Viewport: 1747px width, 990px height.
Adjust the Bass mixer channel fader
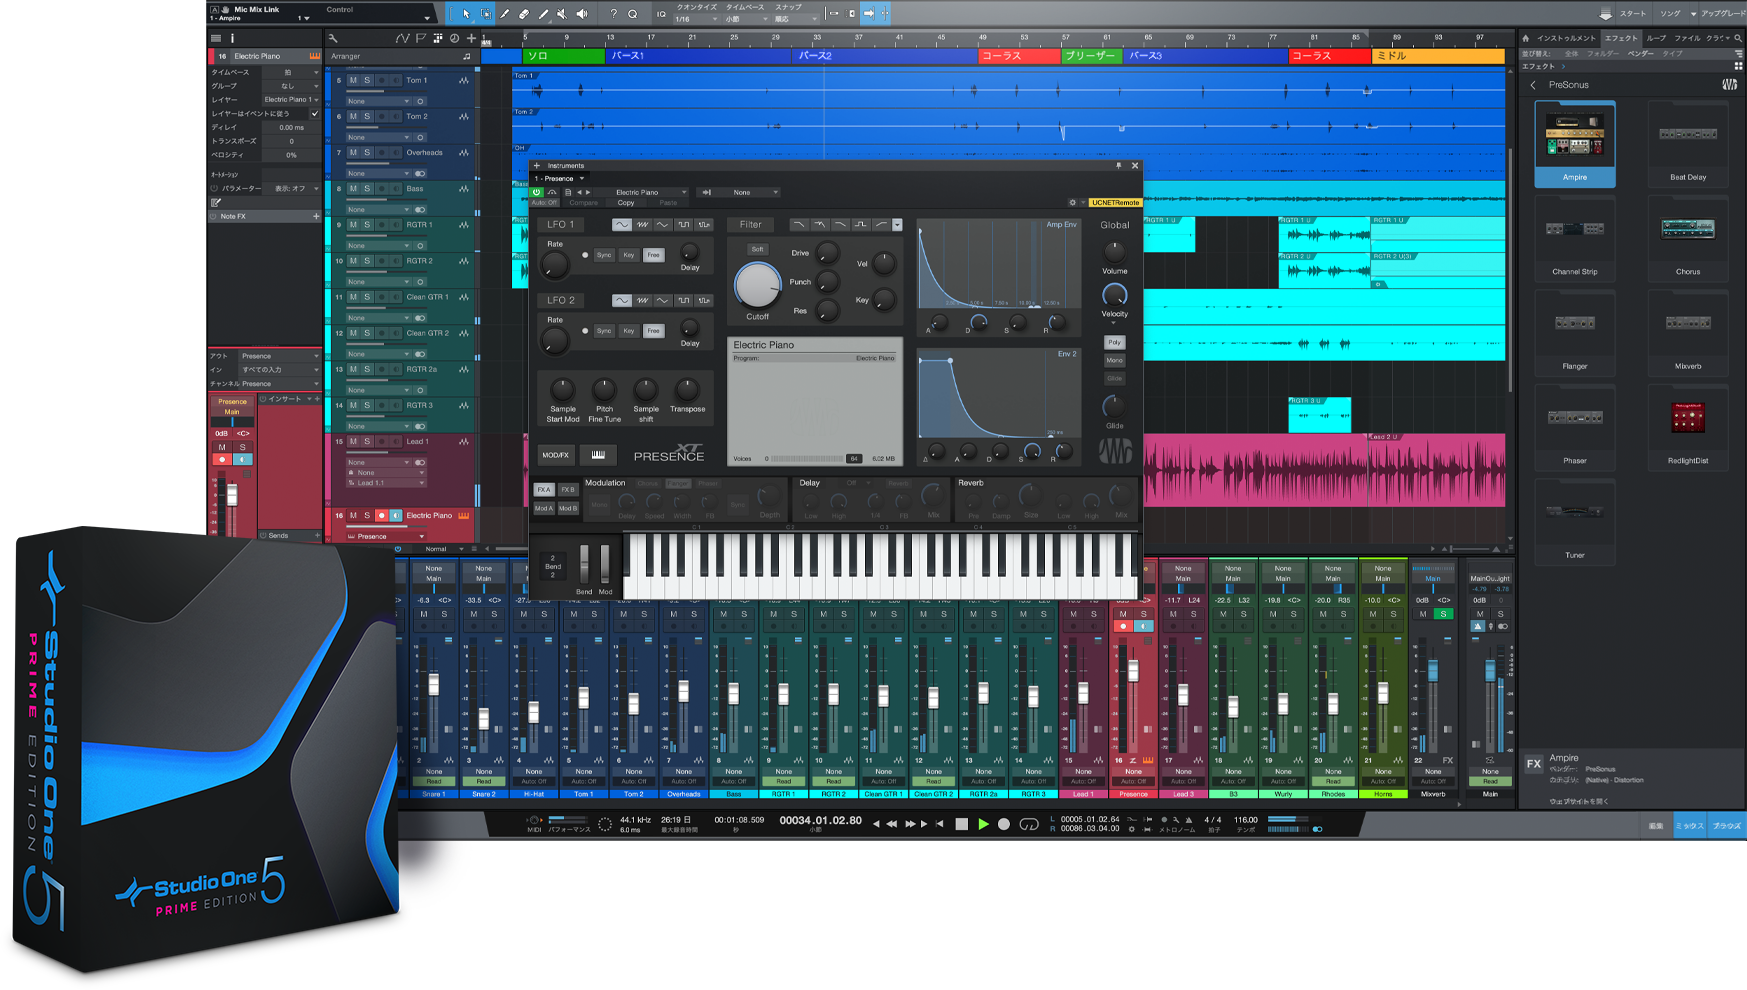[x=733, y=693]
